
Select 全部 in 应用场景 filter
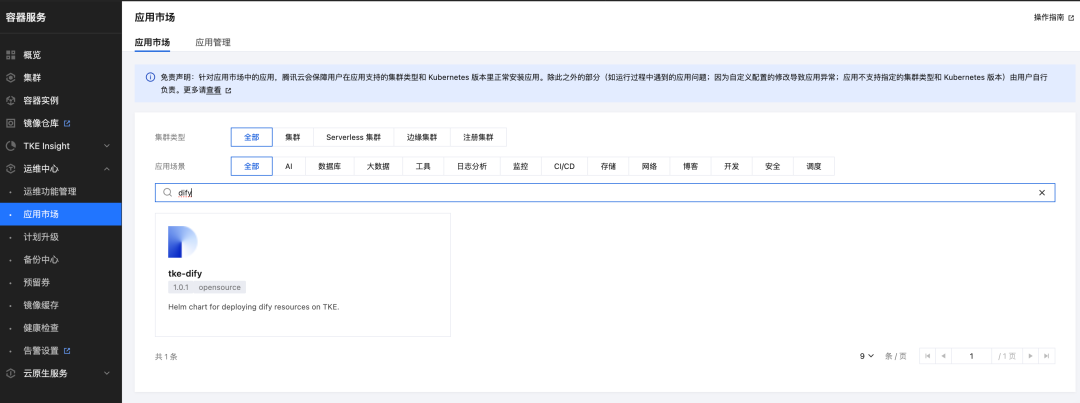pos(251,166)
